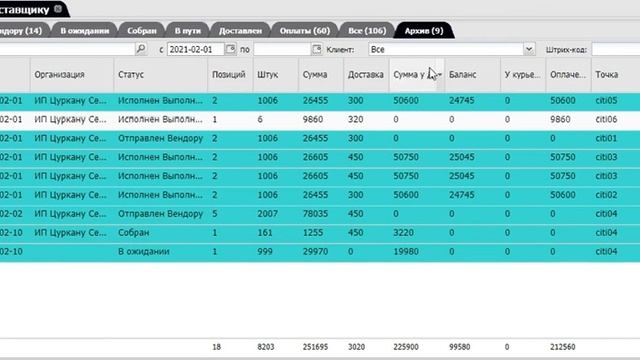Sort by the Статус column header
The image size is (640, 360).
point(161,75)
